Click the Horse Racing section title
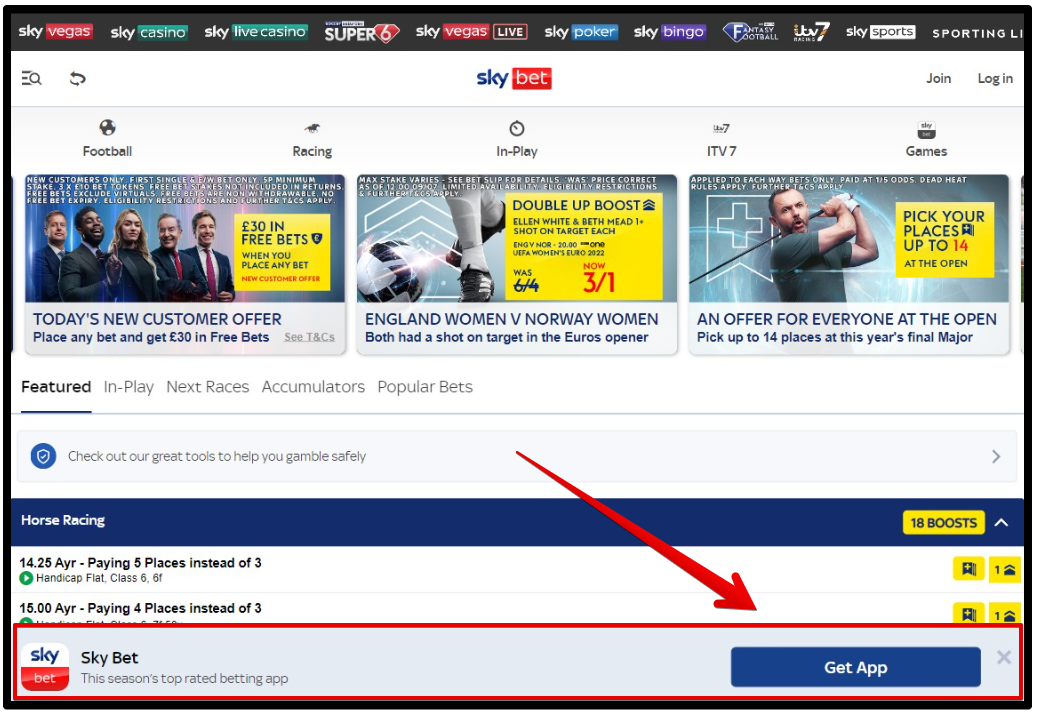Viewport: 1037px width, 713px height. point(63,520)
